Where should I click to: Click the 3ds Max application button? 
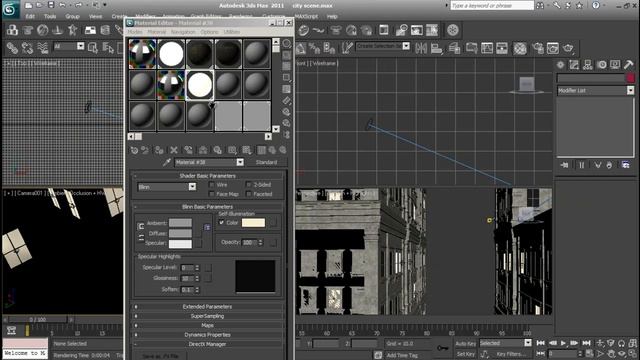click(10, 9)
